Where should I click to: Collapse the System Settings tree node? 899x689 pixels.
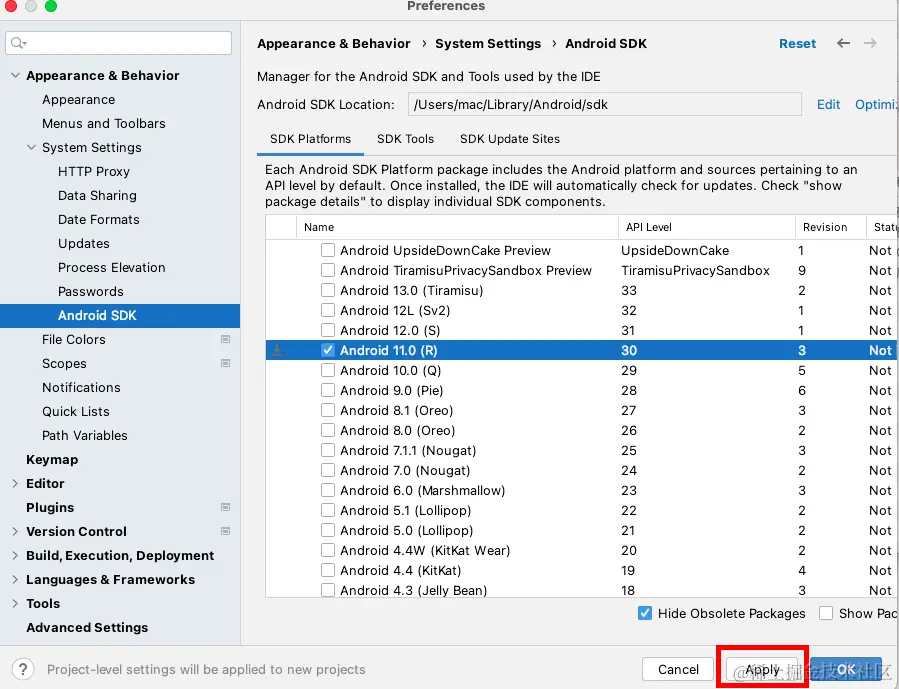pos(31,148)
